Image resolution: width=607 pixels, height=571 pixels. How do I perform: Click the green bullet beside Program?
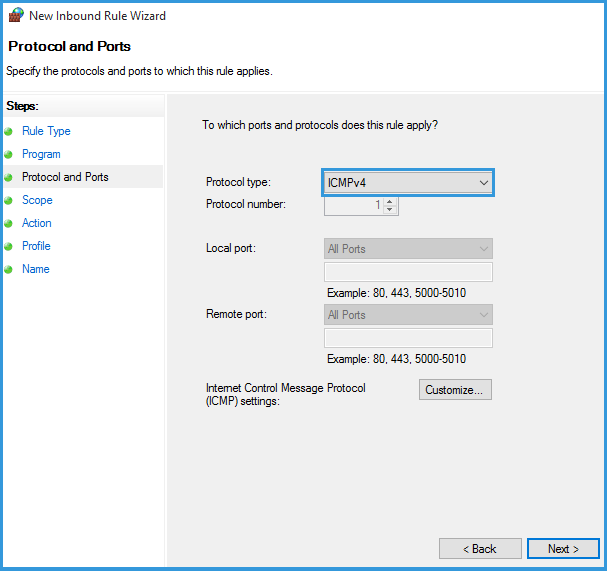pyautogui.click(x=9, y=154)
